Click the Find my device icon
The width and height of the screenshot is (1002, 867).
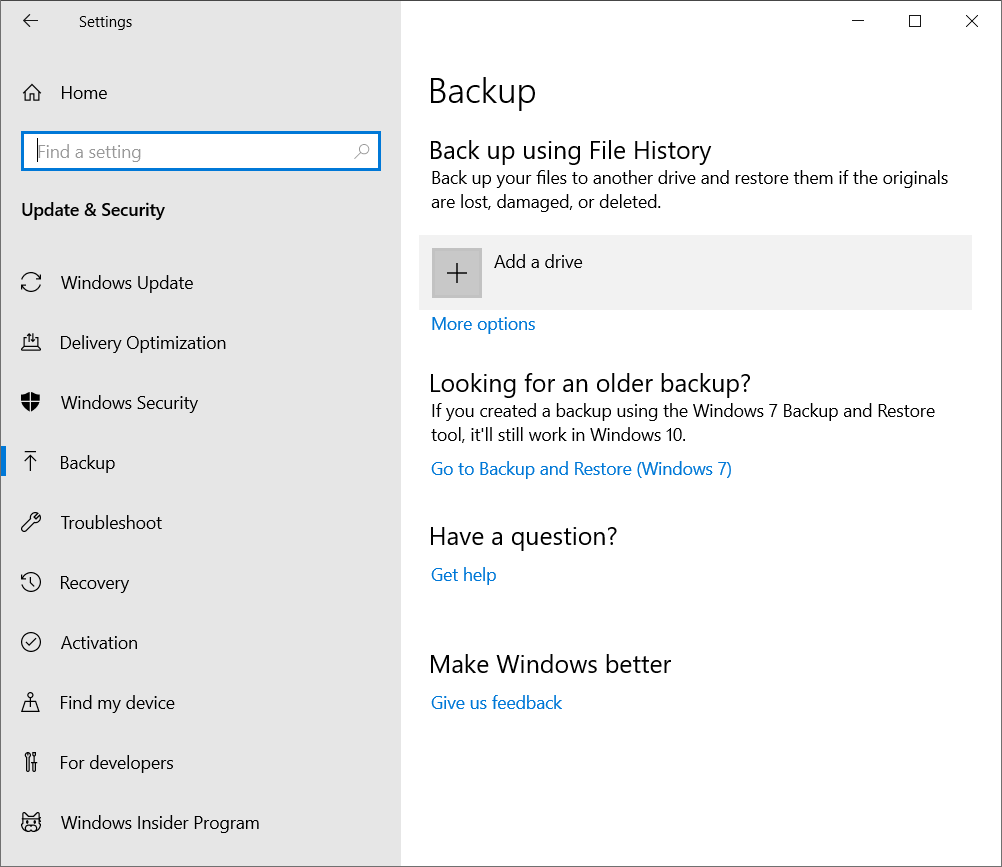[x=31, y=702]
